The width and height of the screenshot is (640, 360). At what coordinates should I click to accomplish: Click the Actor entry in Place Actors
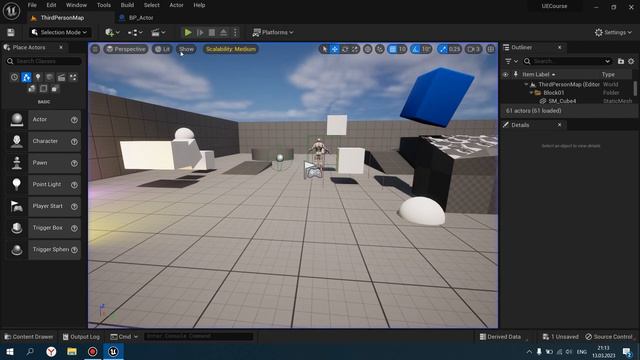pos(44,120)
